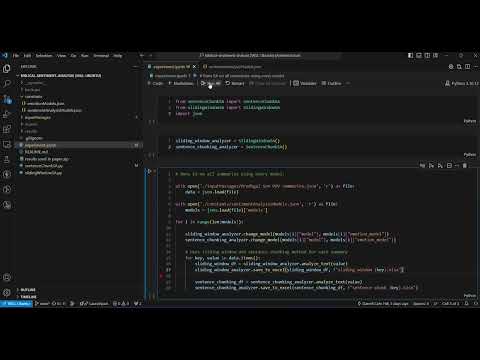Screen dimensions: 480x360
Task: Change first cell language from Python
Action: [x=470, y=121]
